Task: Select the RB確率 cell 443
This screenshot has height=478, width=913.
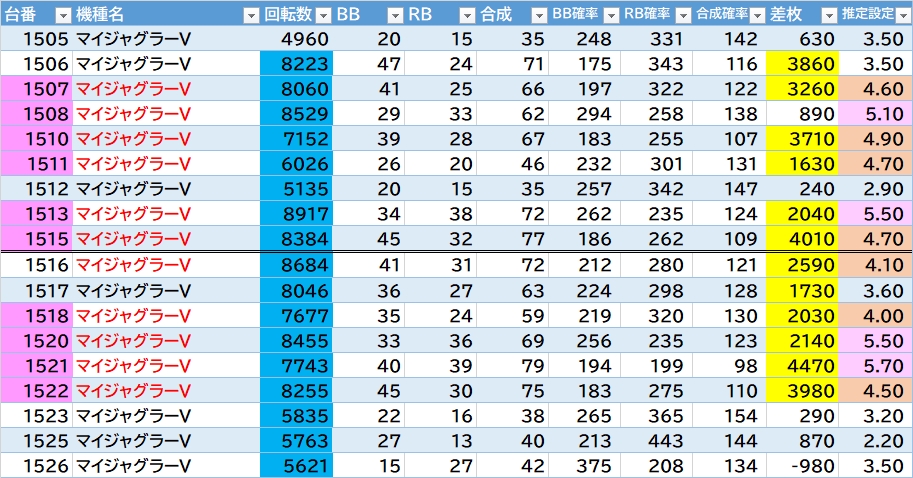Action: [656, 441]
